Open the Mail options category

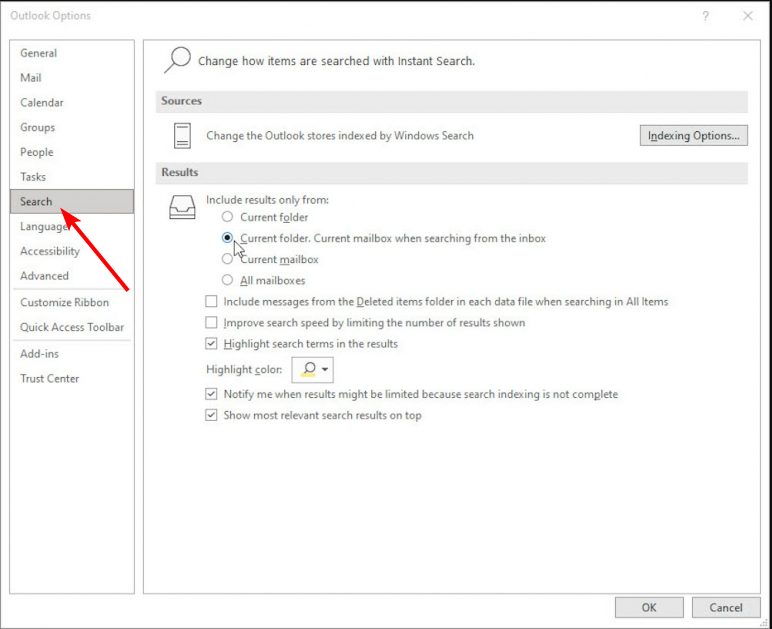tap(72, 78)
